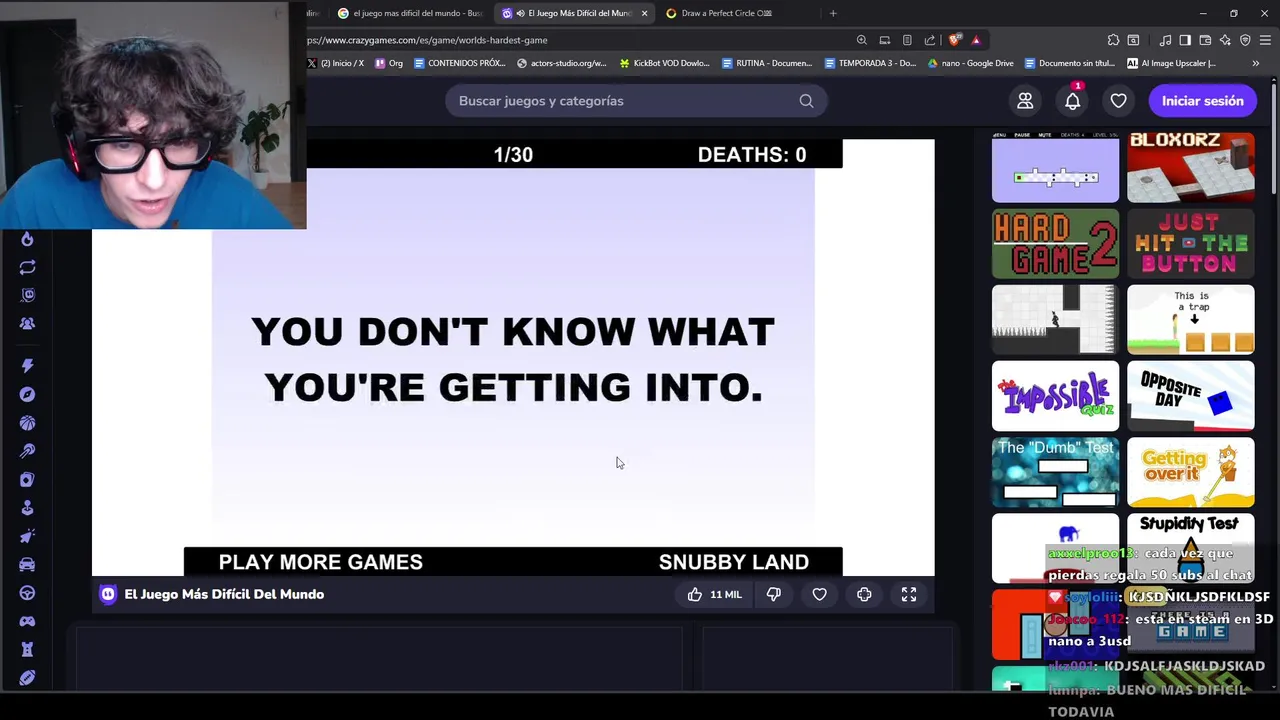This screenshot has height=720, width=1280.
Task: Open Just Hit The Button thumbnail
Action: click(1190, 244)
